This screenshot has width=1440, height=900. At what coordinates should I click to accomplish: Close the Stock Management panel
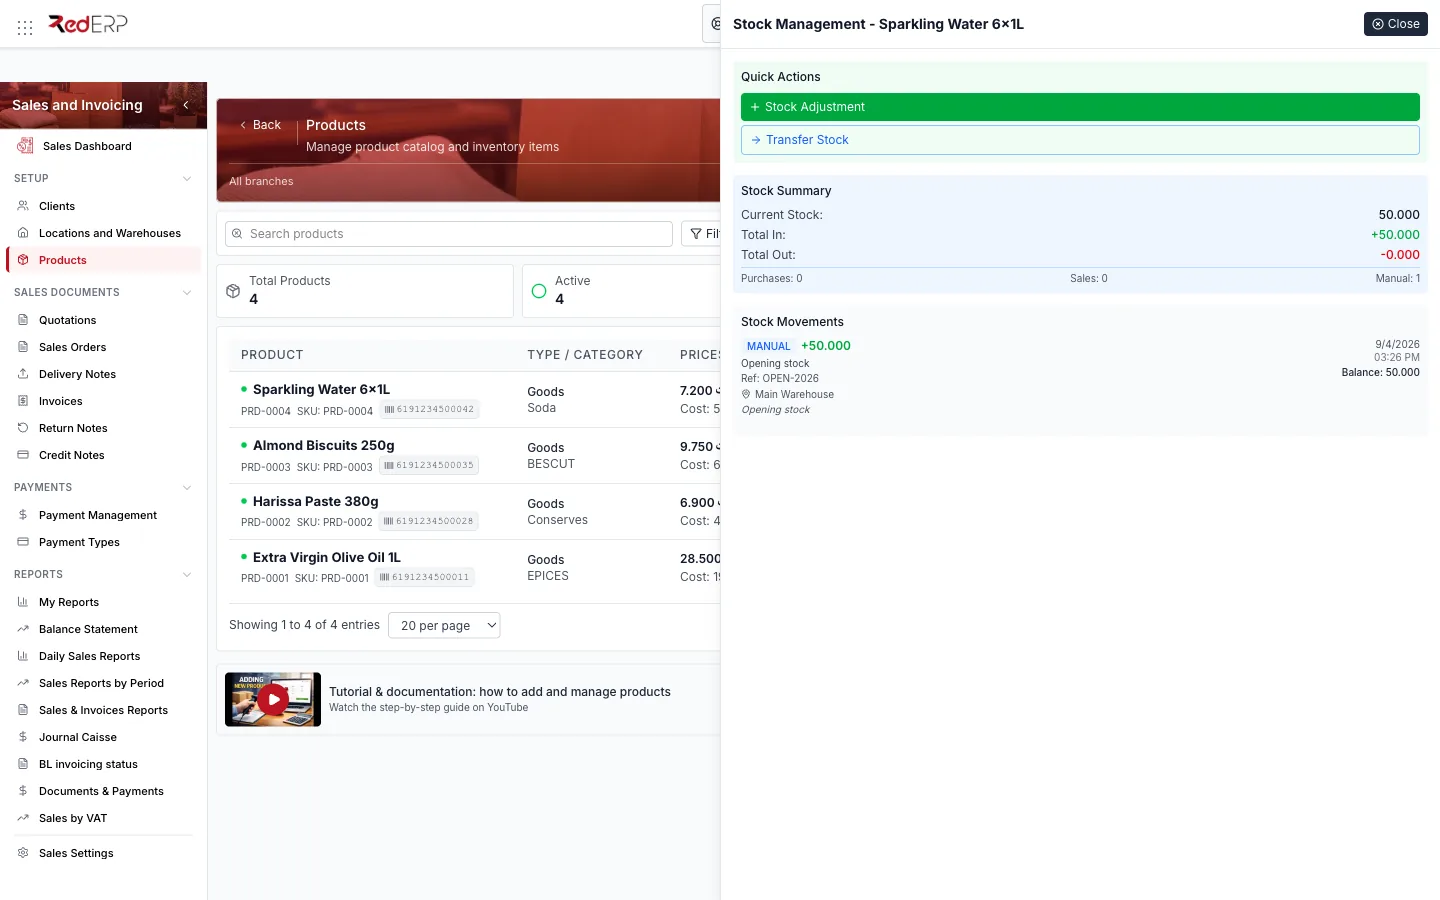point(1395,24)
